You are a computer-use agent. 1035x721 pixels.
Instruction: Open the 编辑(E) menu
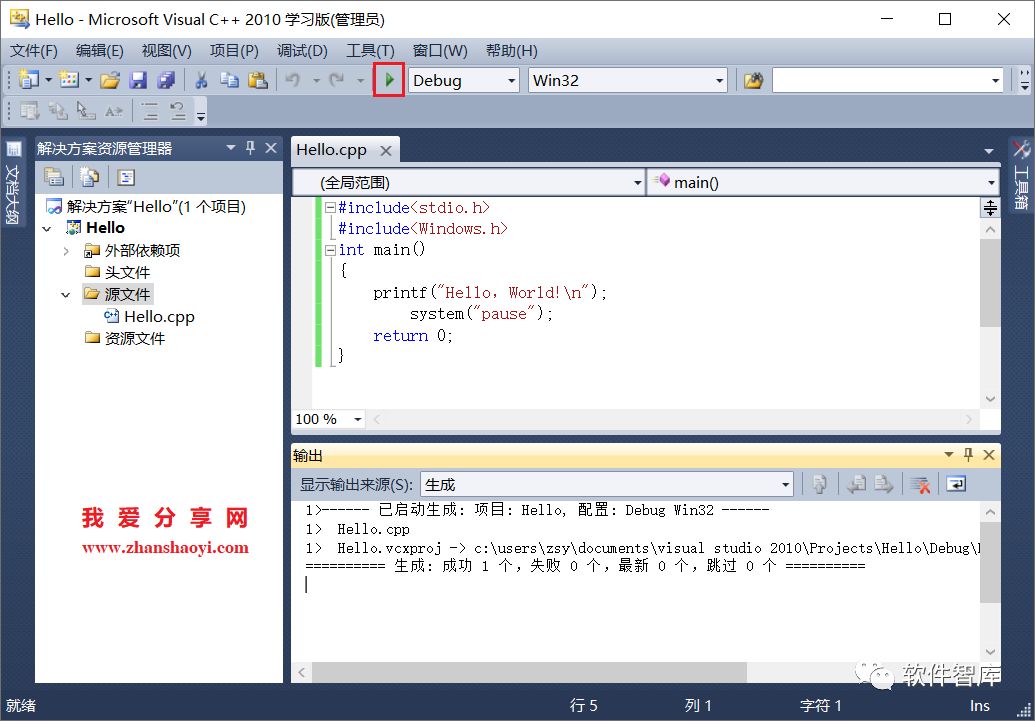tap(100, 51)
